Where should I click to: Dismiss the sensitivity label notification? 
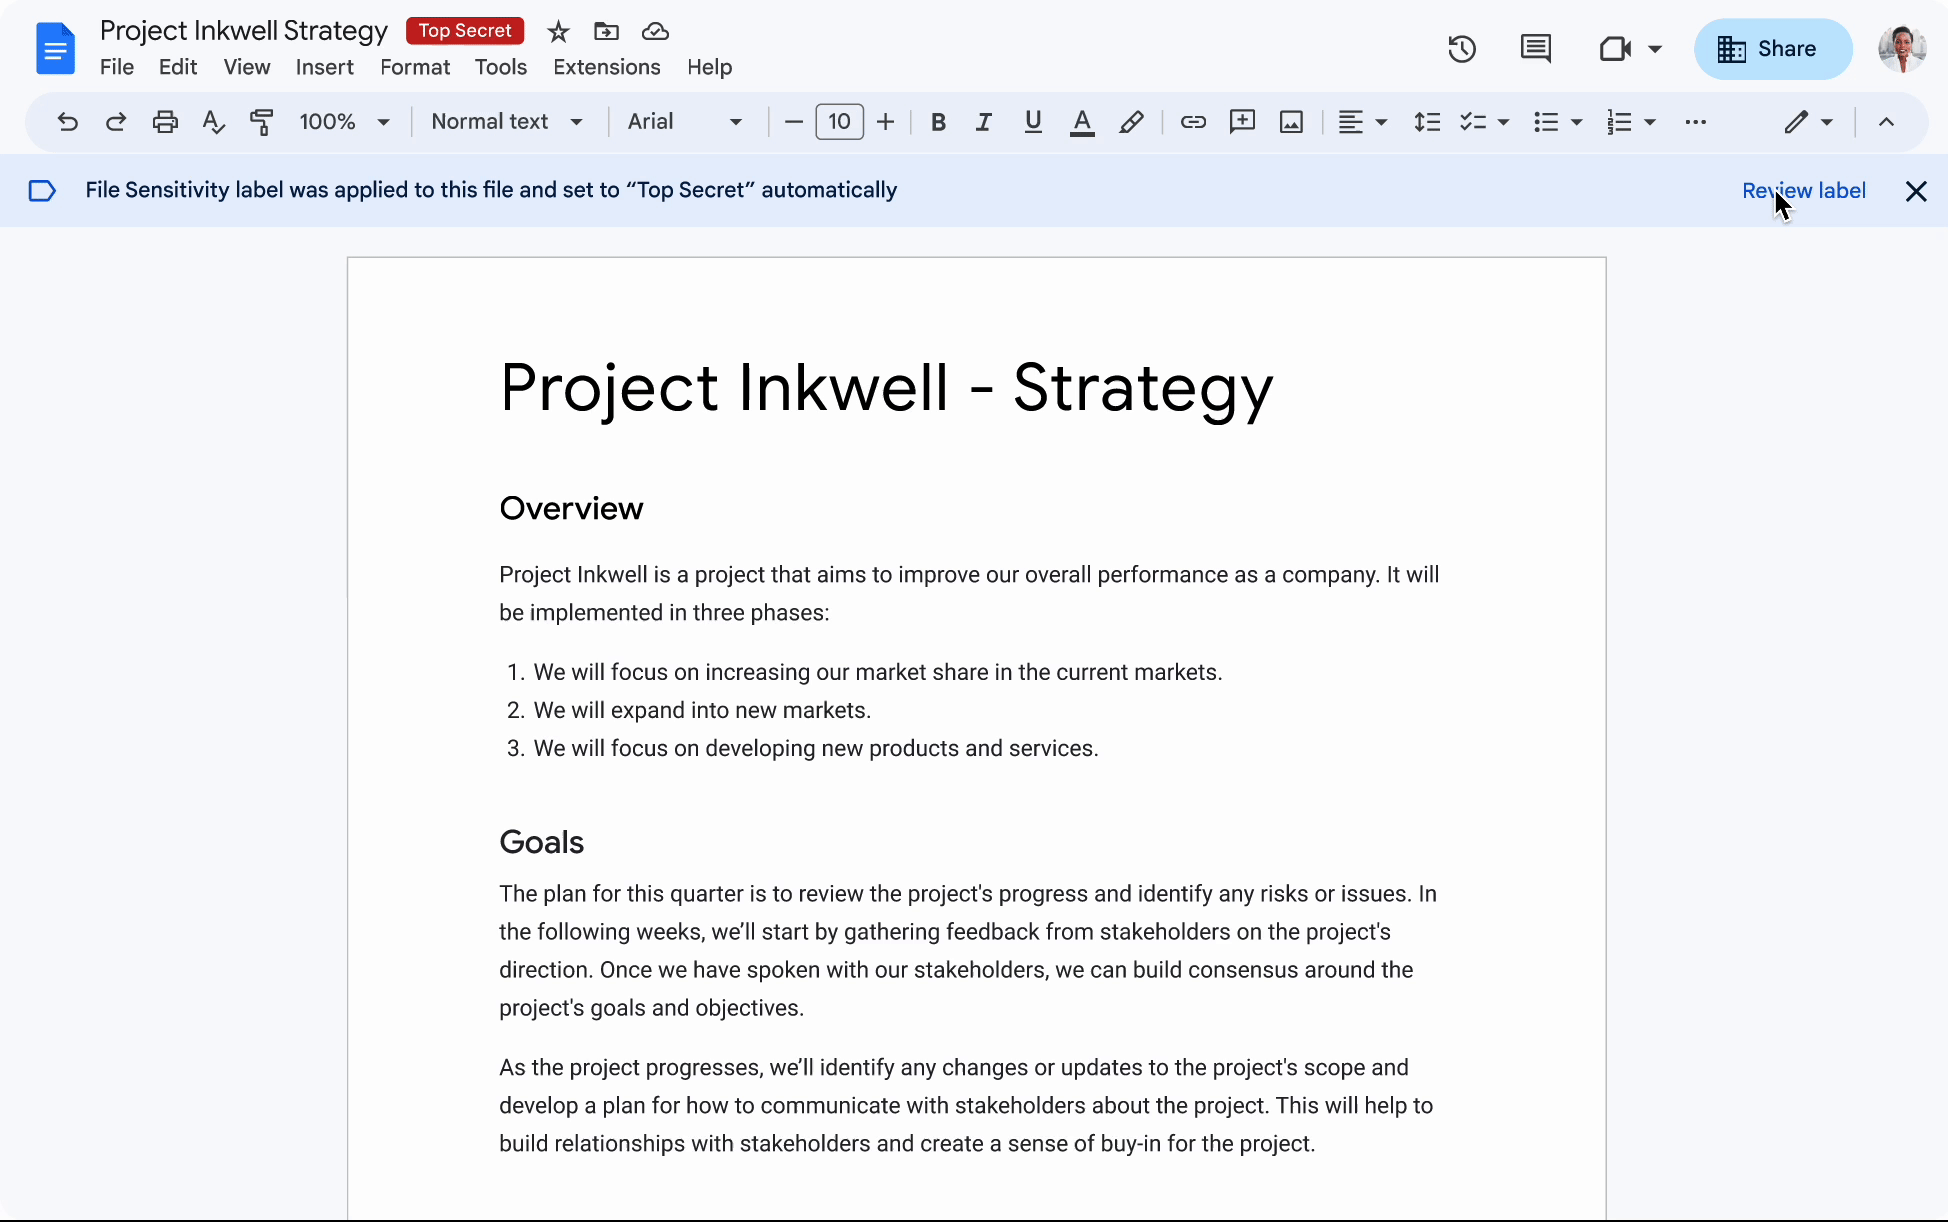pyautogui.click(x=1916, y=190)
